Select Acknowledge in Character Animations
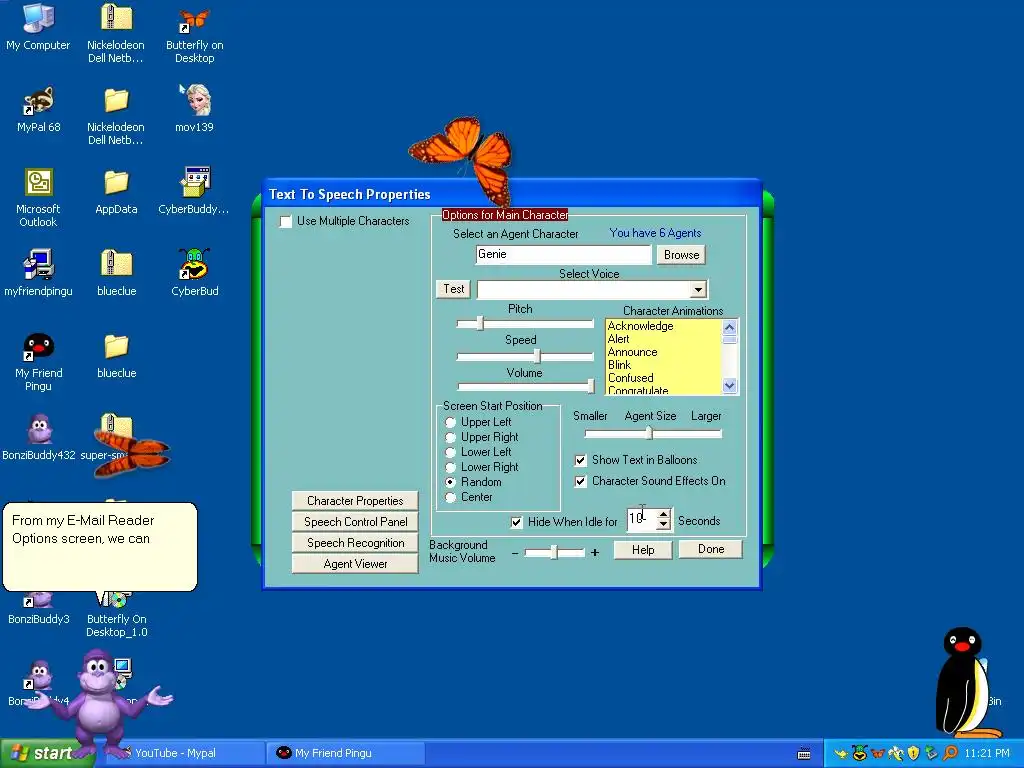This screenshot has height=768, width=1024. (x=640, y=326)
